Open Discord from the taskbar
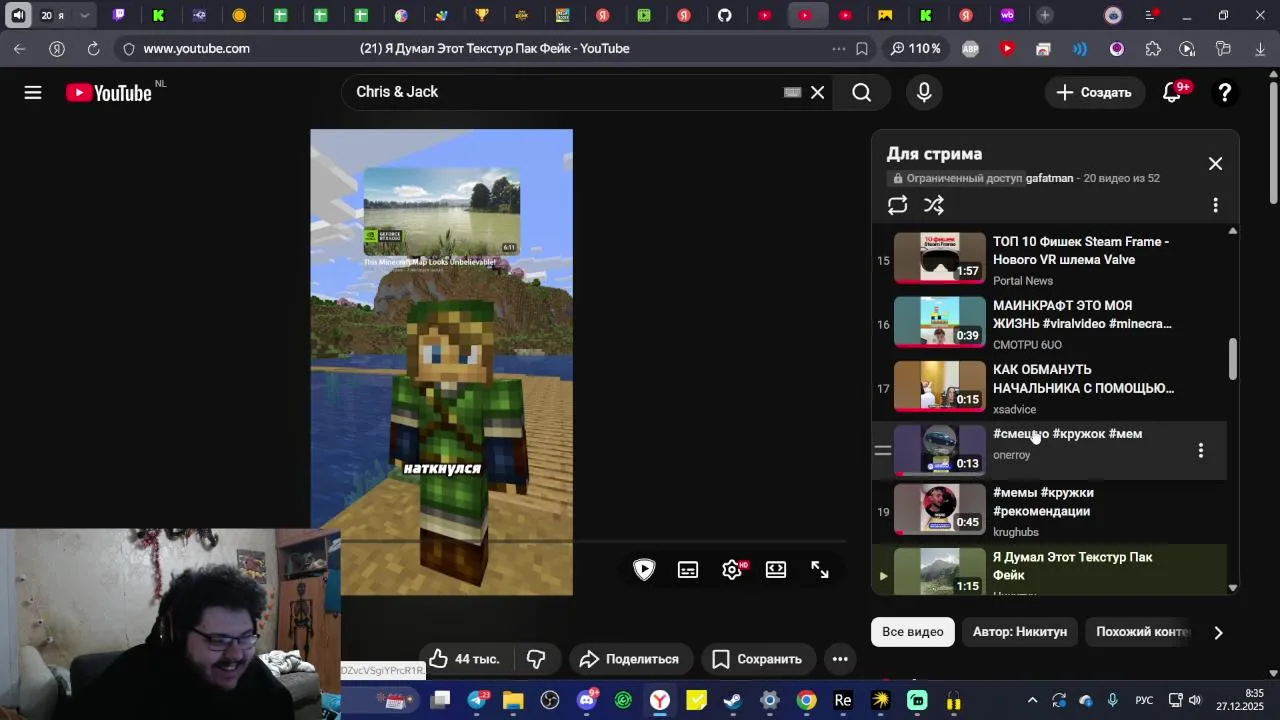Image resolution: width=1280 pixels, height=720 pixels. click(587, 700)
